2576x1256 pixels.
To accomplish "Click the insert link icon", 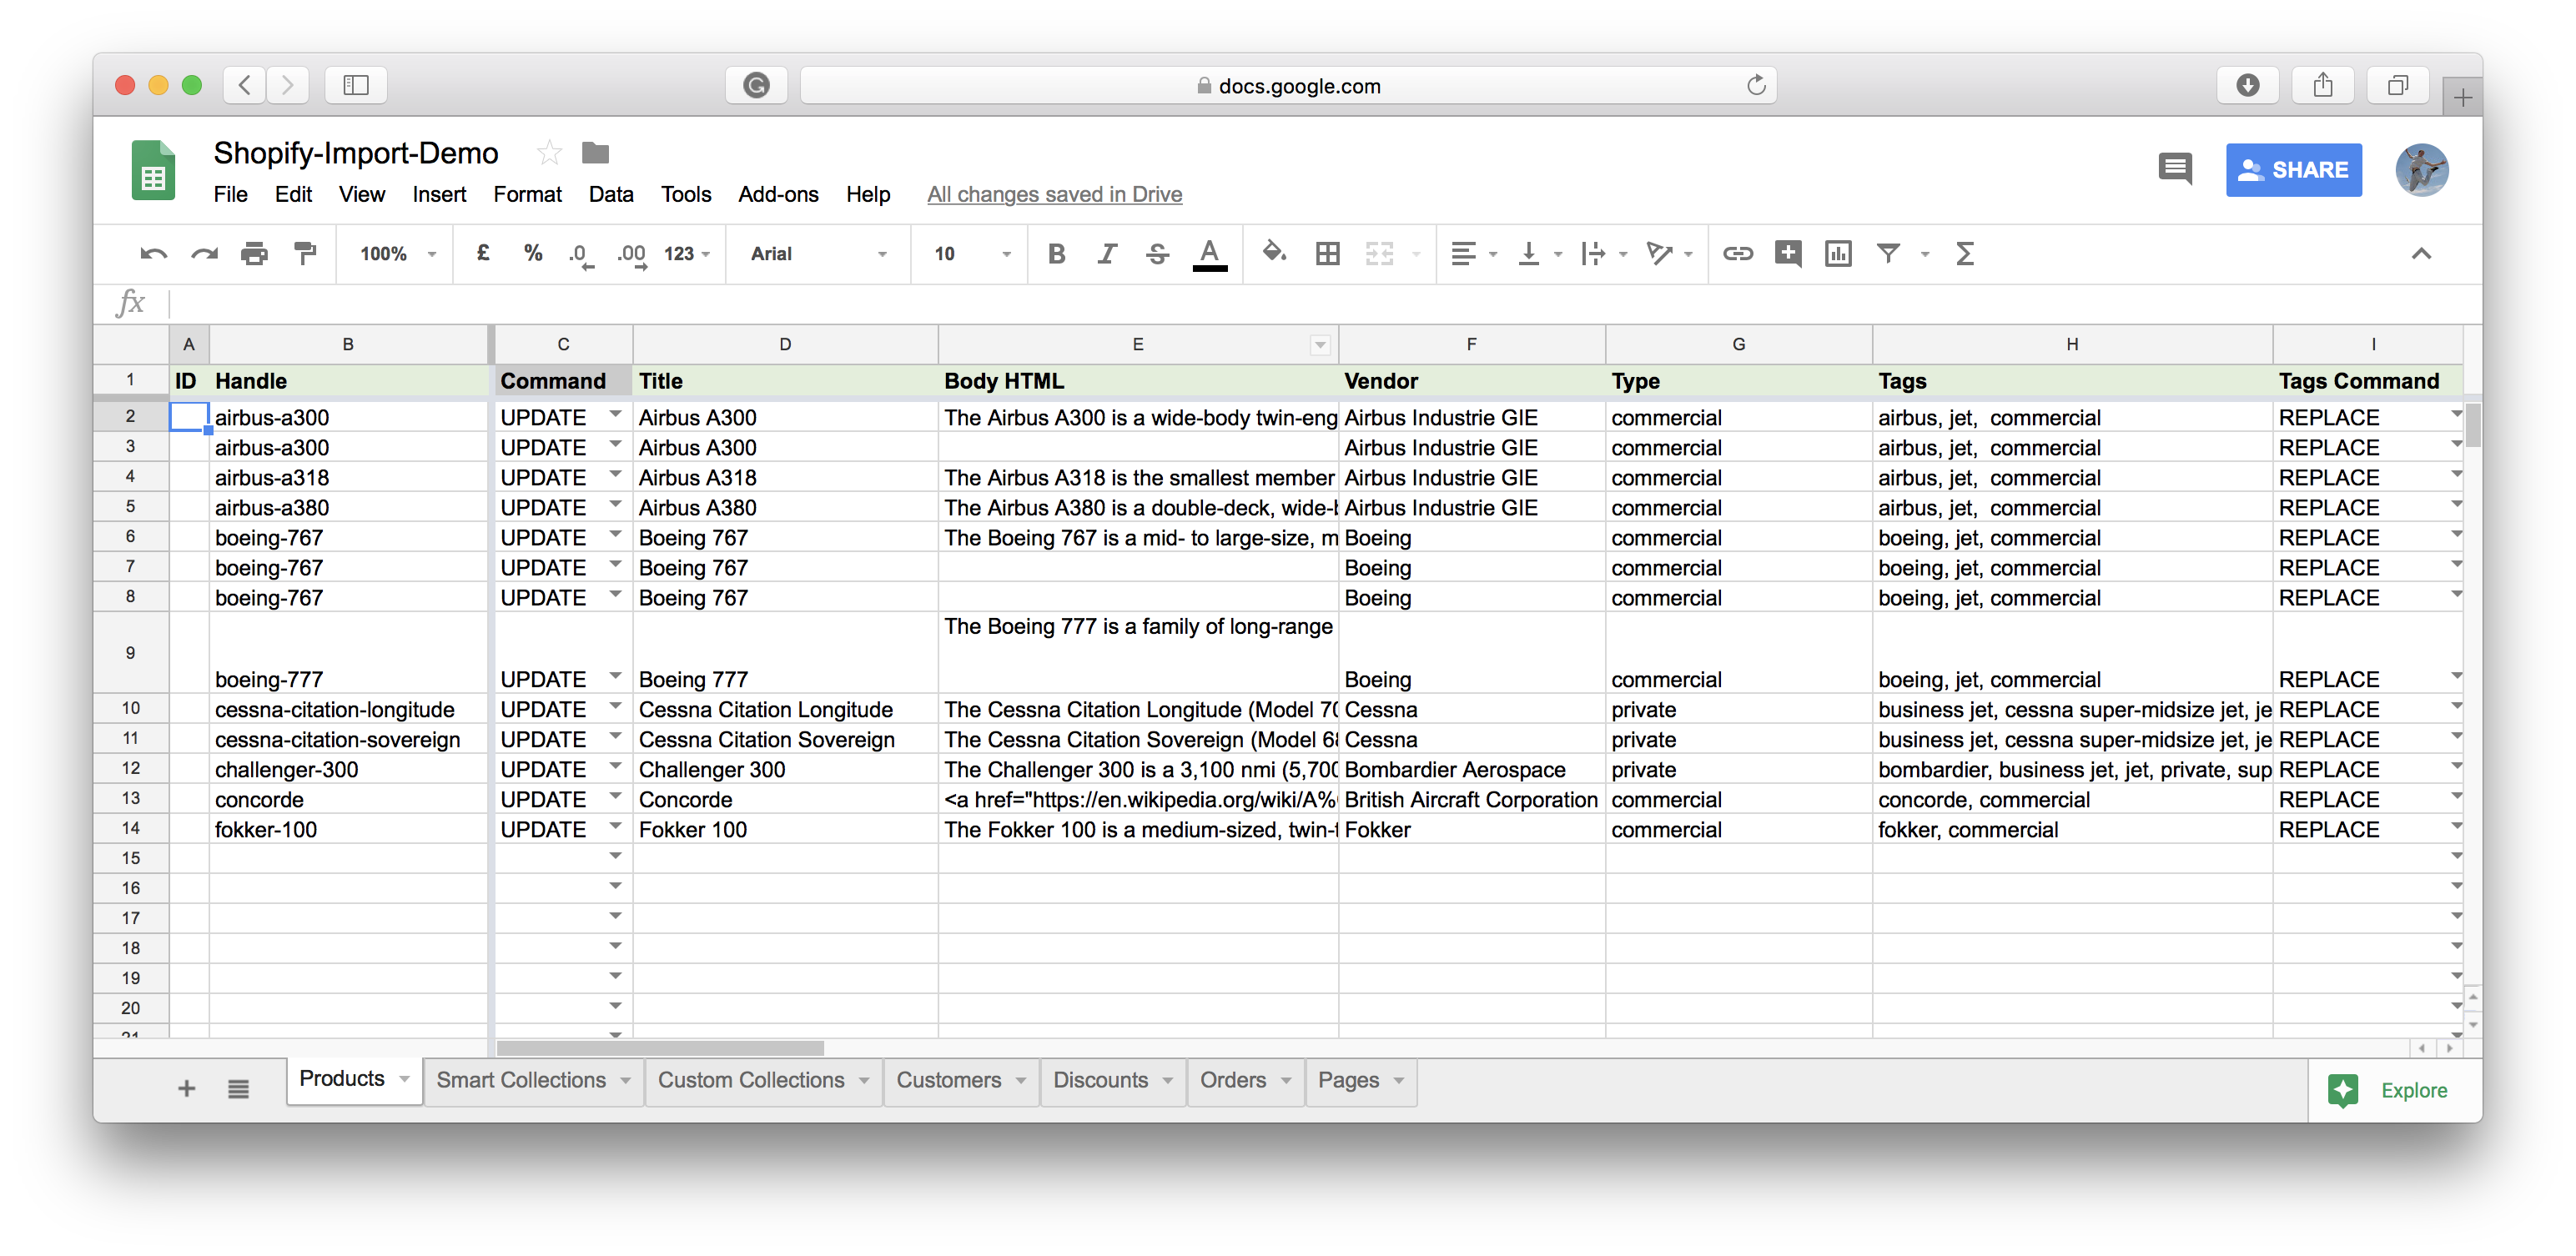I will [x=1737, y=254].
